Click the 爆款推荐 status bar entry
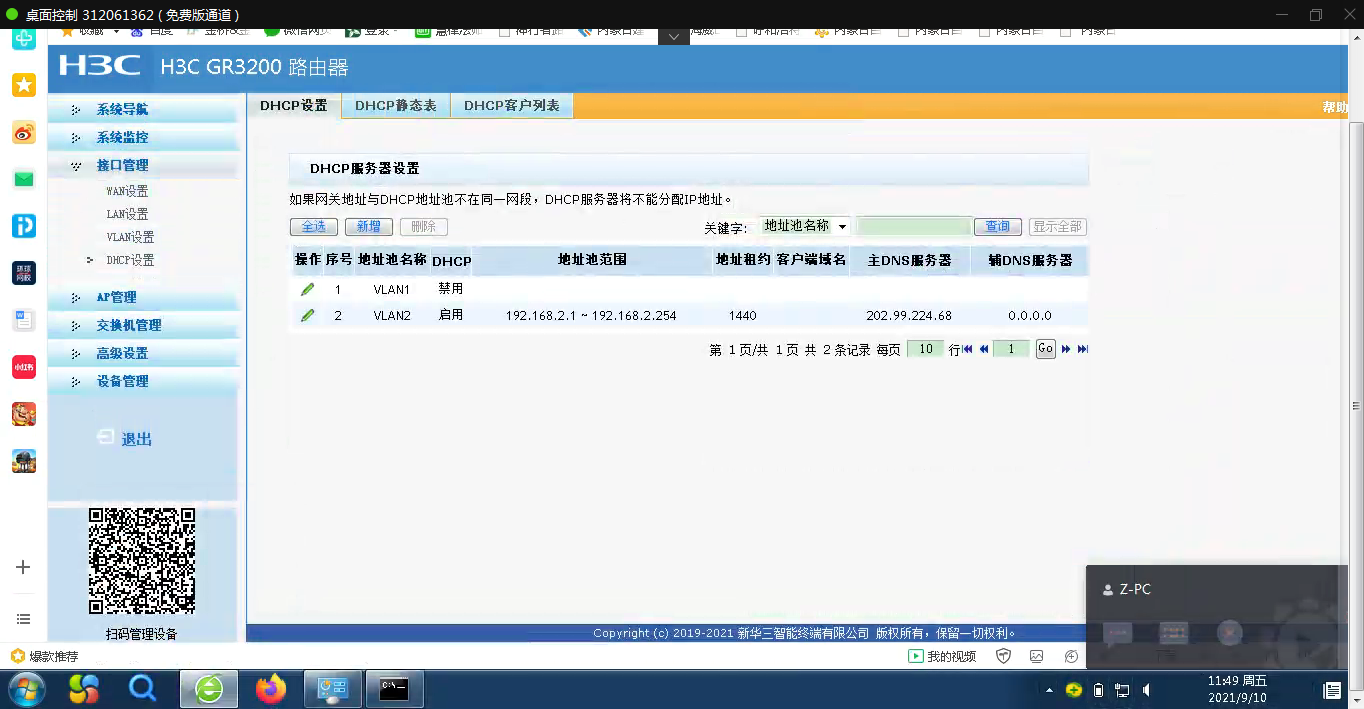Screen dimensions: 1364x709 click(43, 657)
